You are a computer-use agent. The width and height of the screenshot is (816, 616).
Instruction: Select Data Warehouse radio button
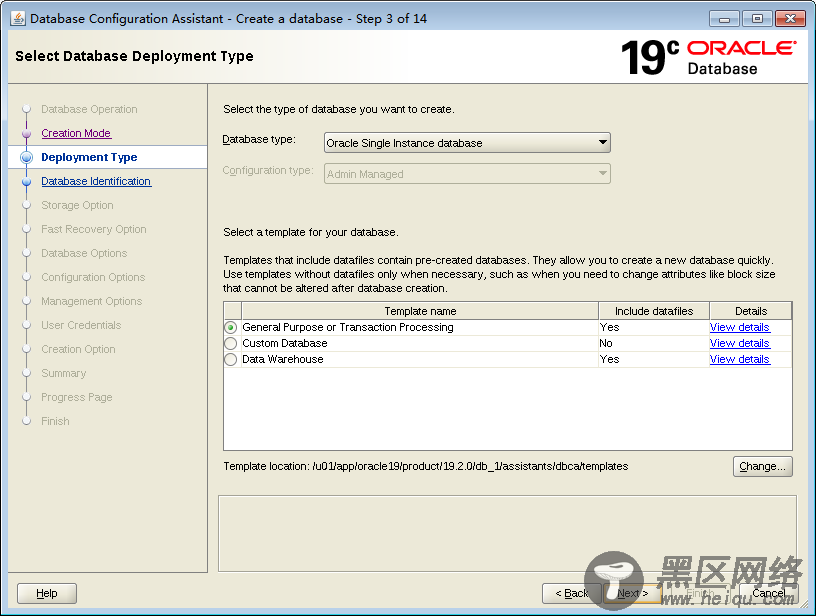click(x=231, y=360)
